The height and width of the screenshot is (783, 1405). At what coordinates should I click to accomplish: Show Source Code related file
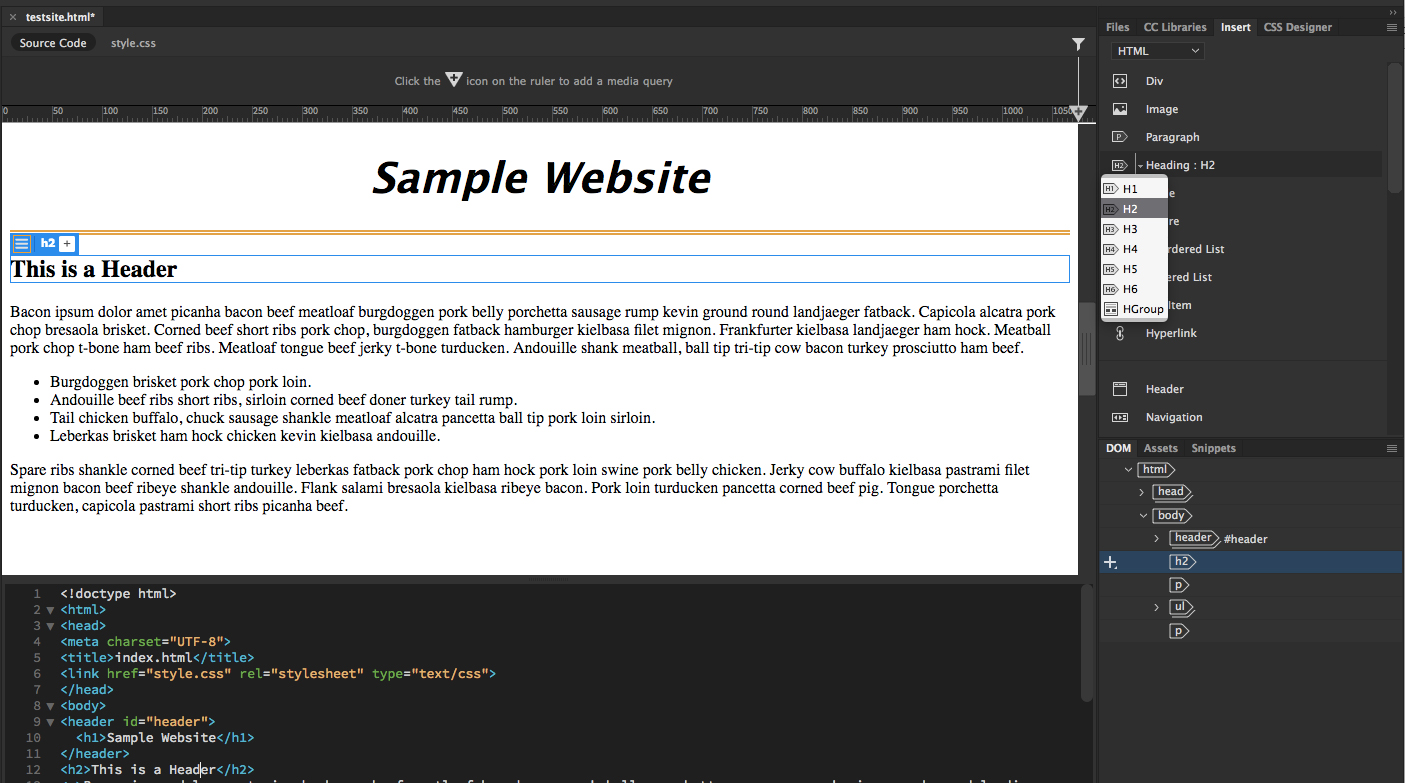pos(53,43)
